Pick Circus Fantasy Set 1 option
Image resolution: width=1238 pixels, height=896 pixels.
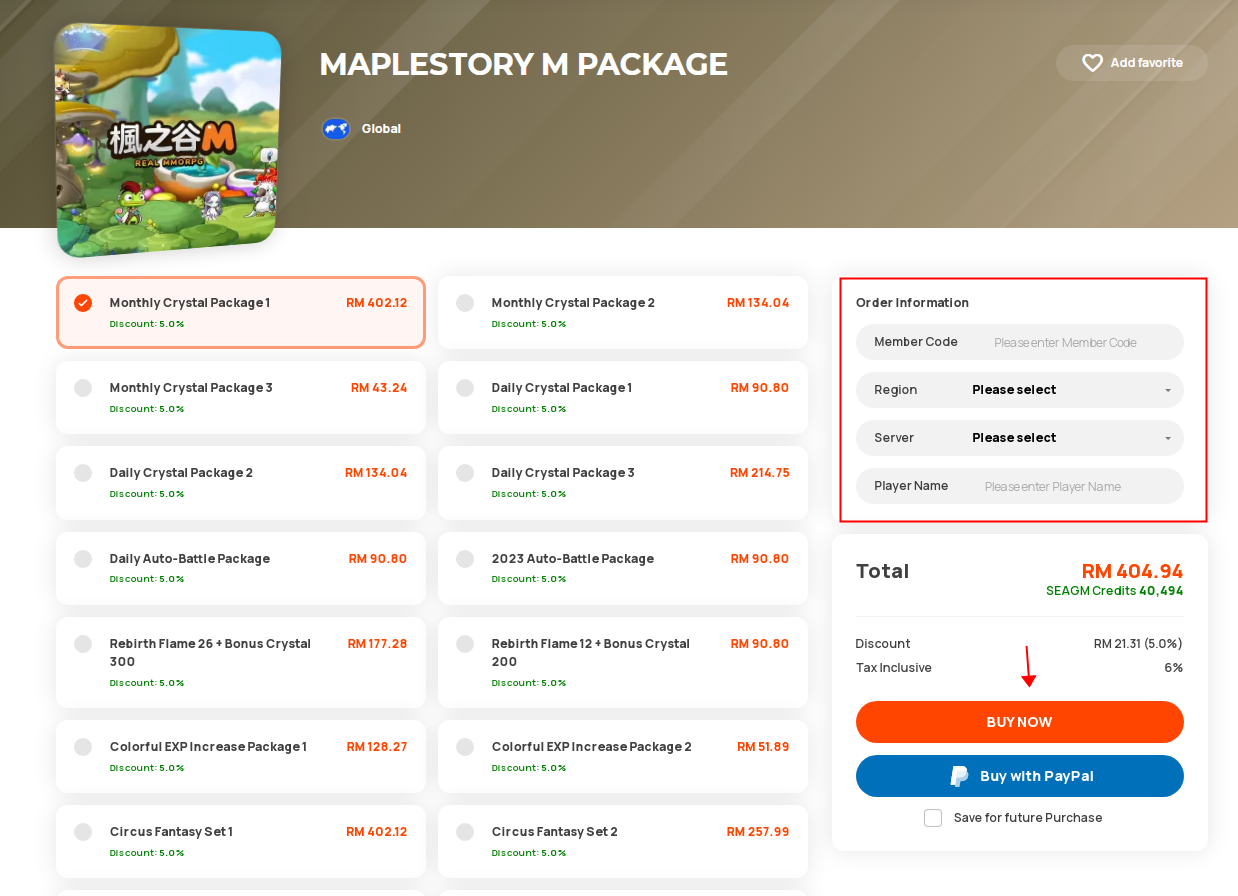[241, 841]
